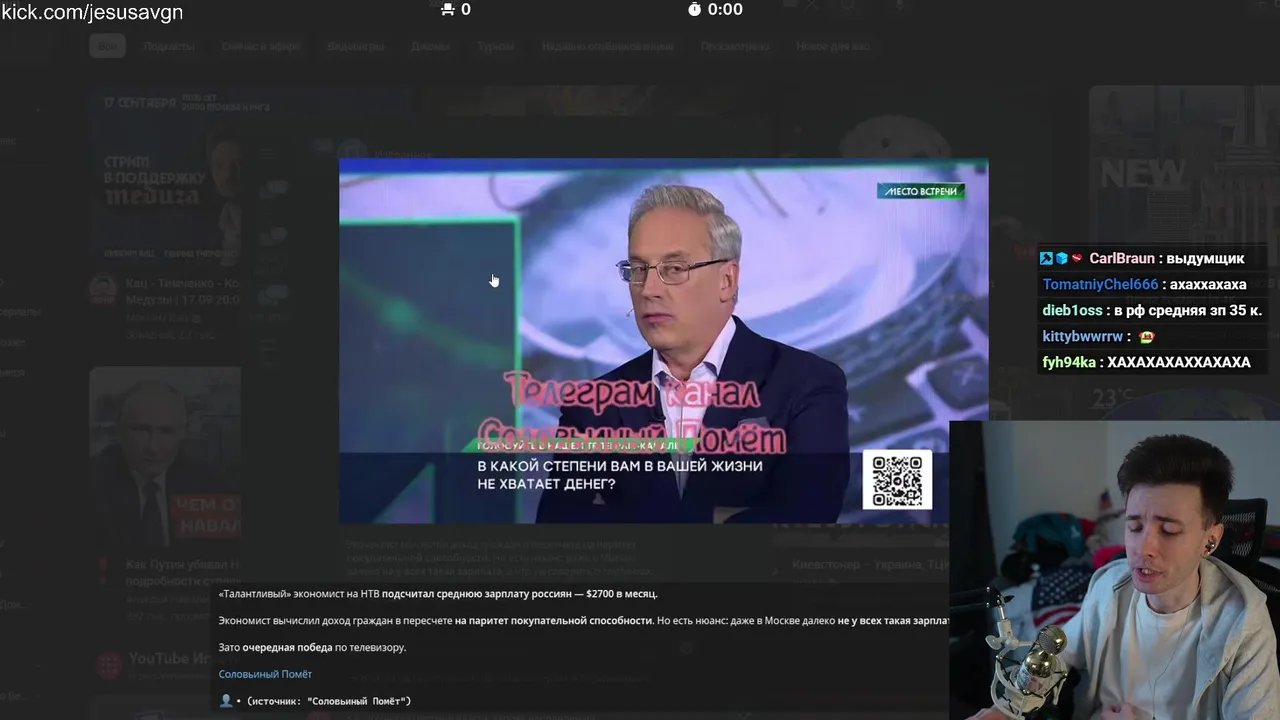Select the 'Все' filter chip
Image resolution: width=1280 pixels, height=720 pixels.
(106, 46)
